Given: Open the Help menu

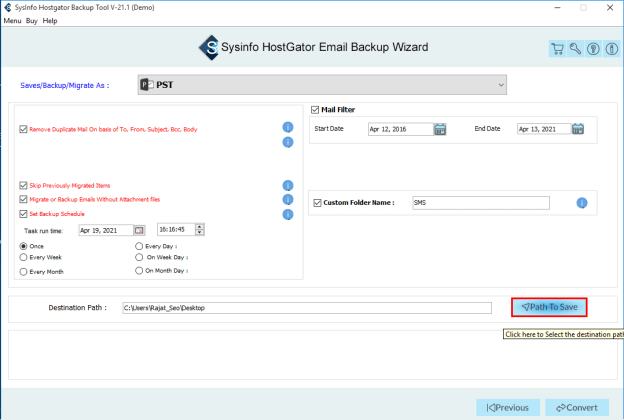Looking at the screenshot, I should point(50,20).
